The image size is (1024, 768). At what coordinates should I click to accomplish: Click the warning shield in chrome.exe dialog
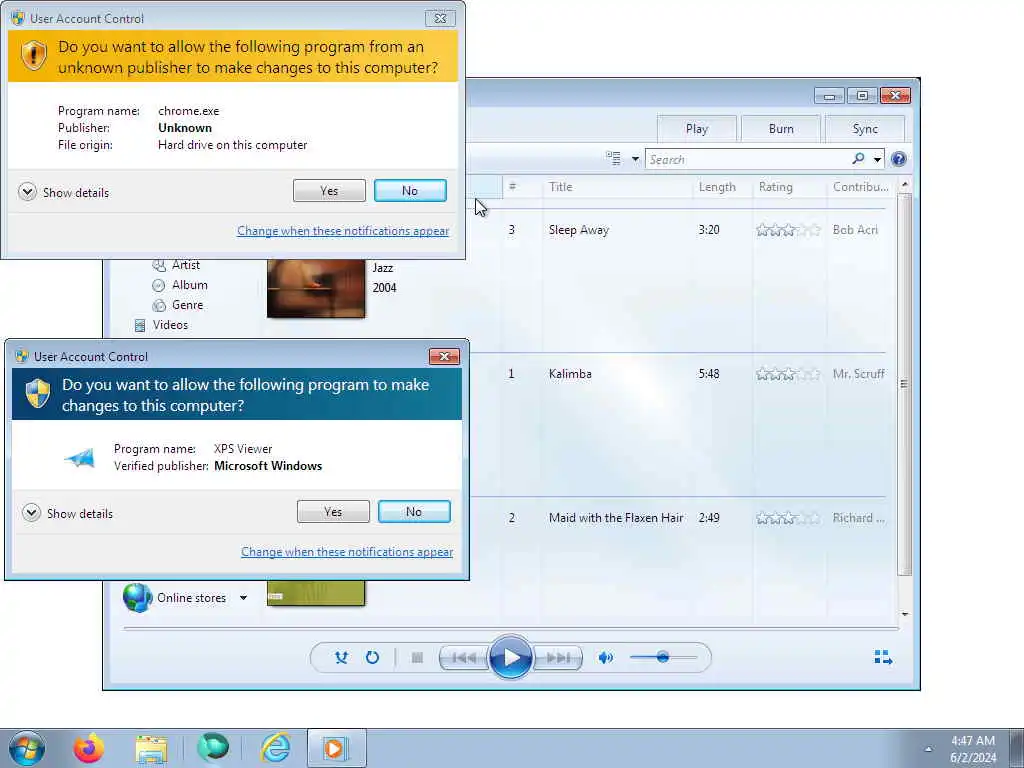point(33,56)
